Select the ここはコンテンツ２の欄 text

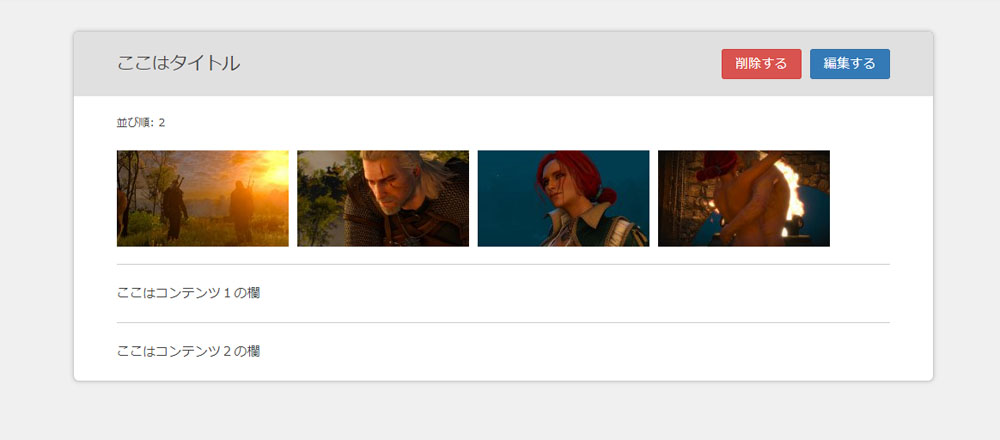coord(188,351)
